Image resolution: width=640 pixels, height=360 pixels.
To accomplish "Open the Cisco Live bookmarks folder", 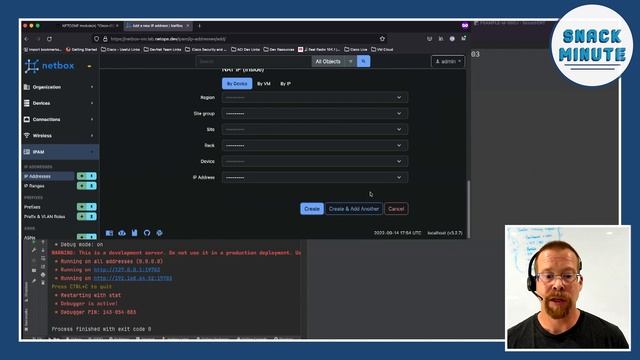I will point(356,49).
